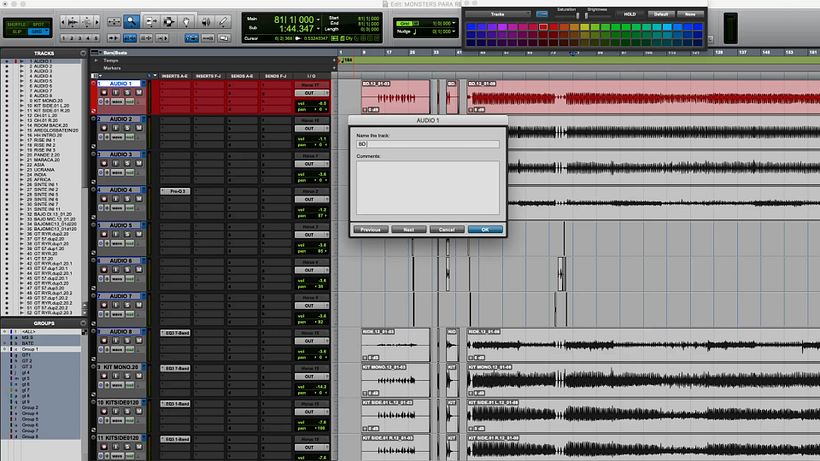Screen dimensions: 820x461
Task: Solo the AUDIO 4 track
Action: [127, 199]
